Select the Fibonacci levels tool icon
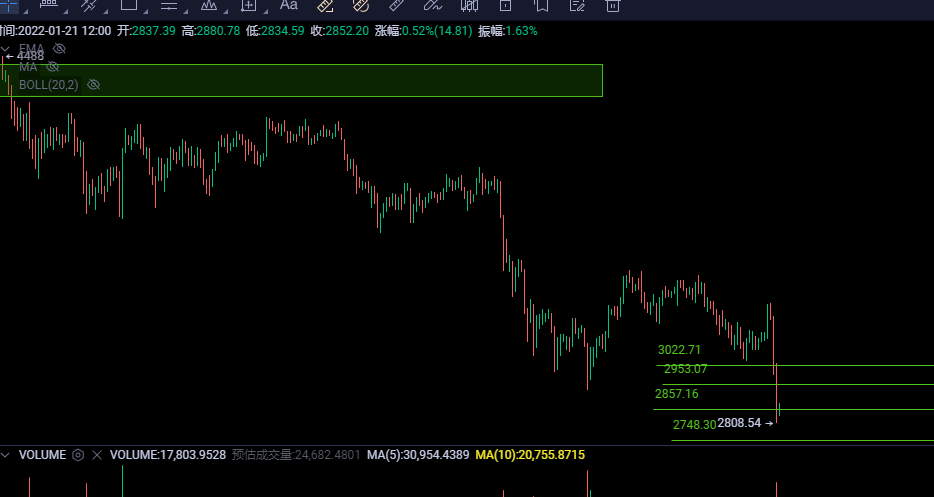This screenshot has height=497, width=934. [x=49, y=5]
